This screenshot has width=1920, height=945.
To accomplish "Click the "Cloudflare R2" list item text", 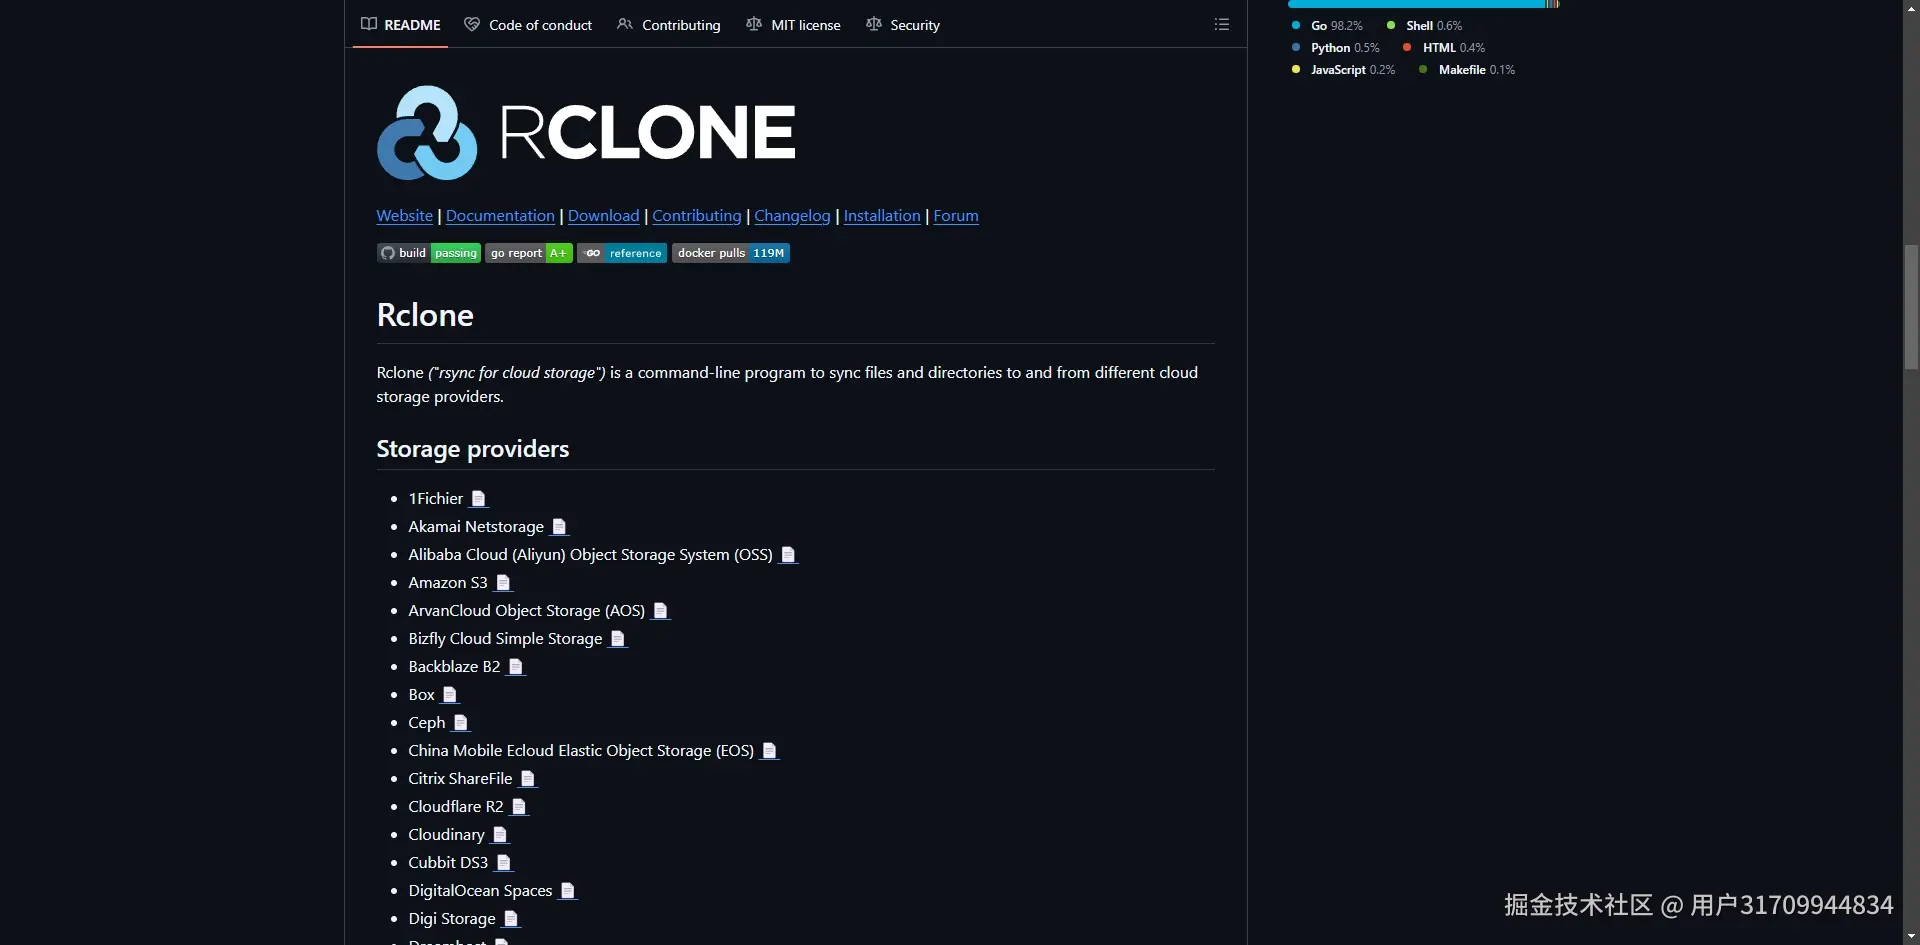I will click(456, 807).
